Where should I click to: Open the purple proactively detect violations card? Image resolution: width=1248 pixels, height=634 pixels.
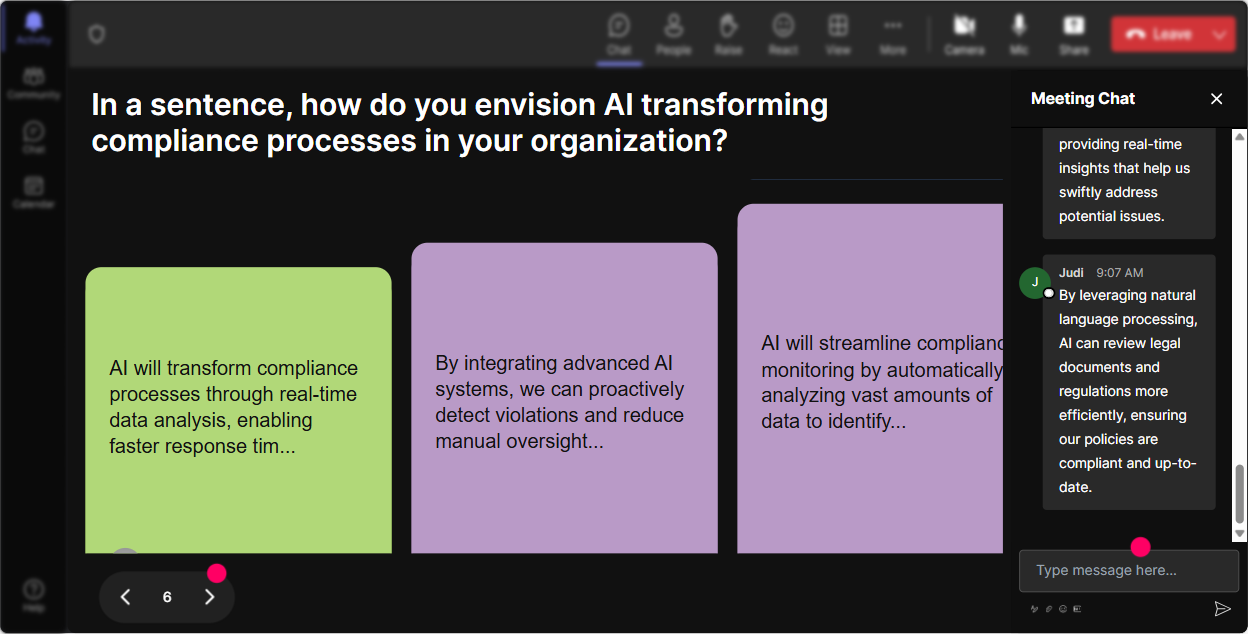[x=564, y=398]
